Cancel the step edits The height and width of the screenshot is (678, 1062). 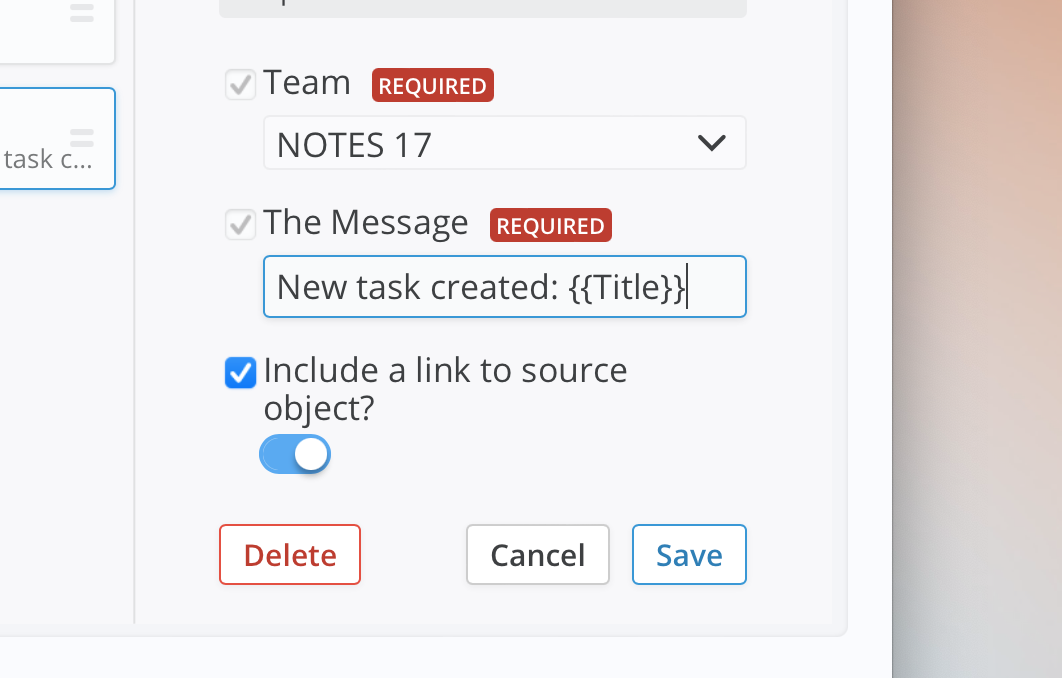pos(537,555)
